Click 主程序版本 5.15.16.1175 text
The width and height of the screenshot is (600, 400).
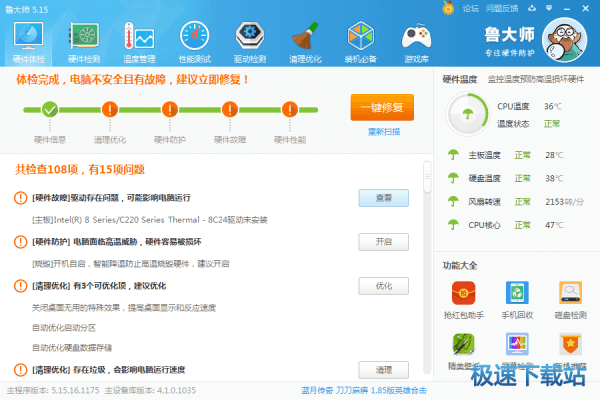coord(53,390)
